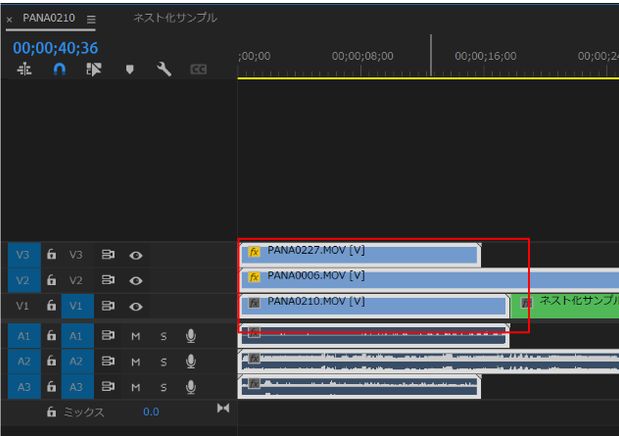
Task: Hide the V3 track output eye
Action: click(x=136, y=256)
